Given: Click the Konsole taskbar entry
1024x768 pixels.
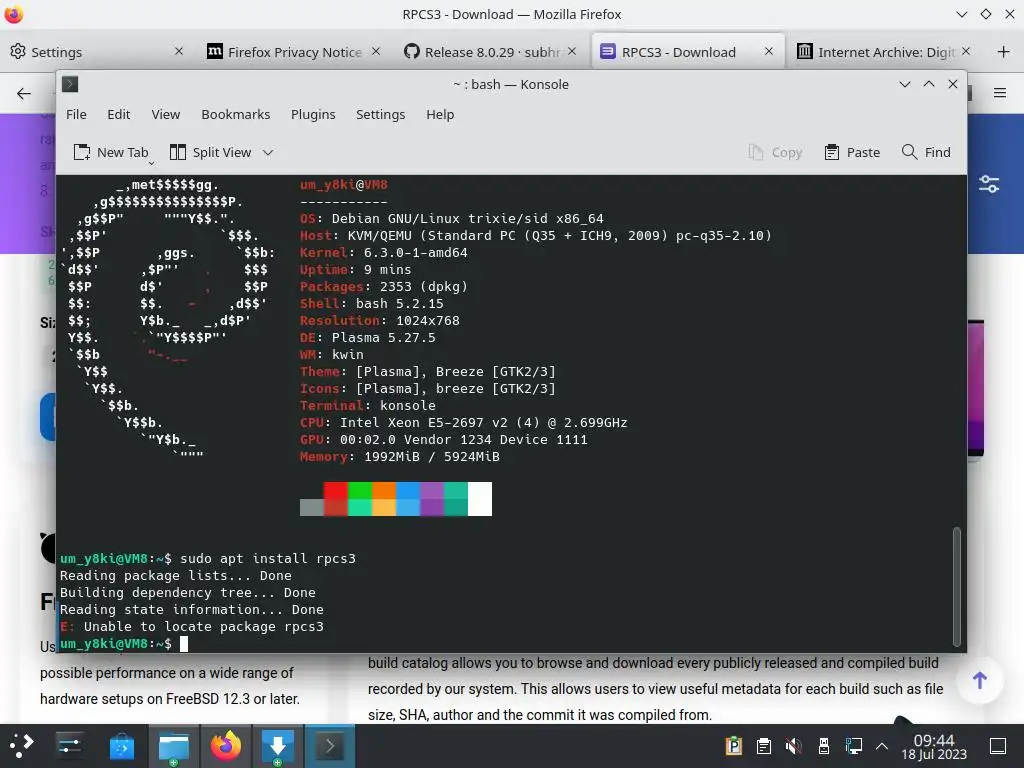Looking at the screenshot, I should (330, 746).
